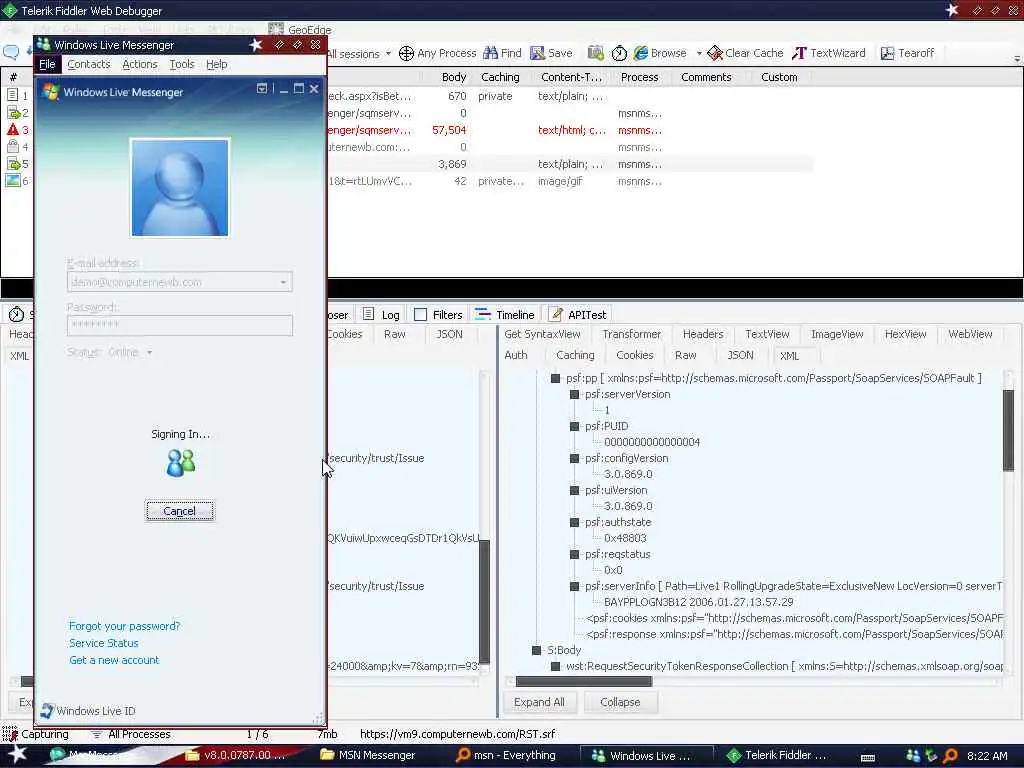Click the timer clock icon in Fiddler toolbar
1024x768 pixels.
(x=619, y=53)
